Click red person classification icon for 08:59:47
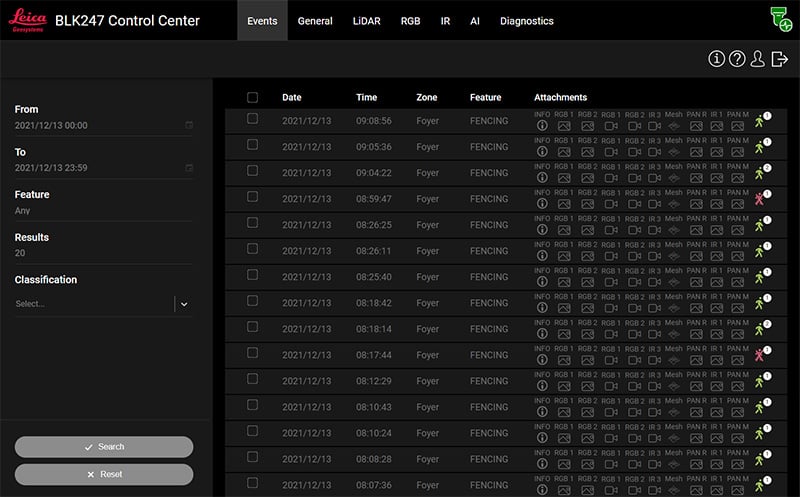Screen dimensions: 800x497 click(x=759, y=199)
